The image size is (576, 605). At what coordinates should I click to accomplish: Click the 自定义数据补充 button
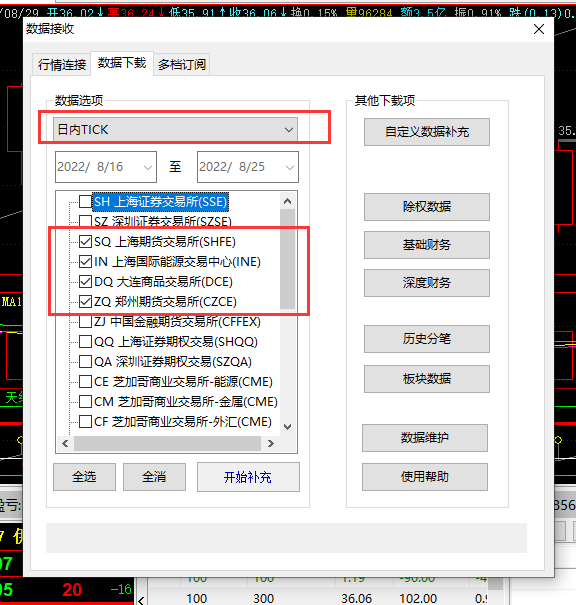[427, 132]
